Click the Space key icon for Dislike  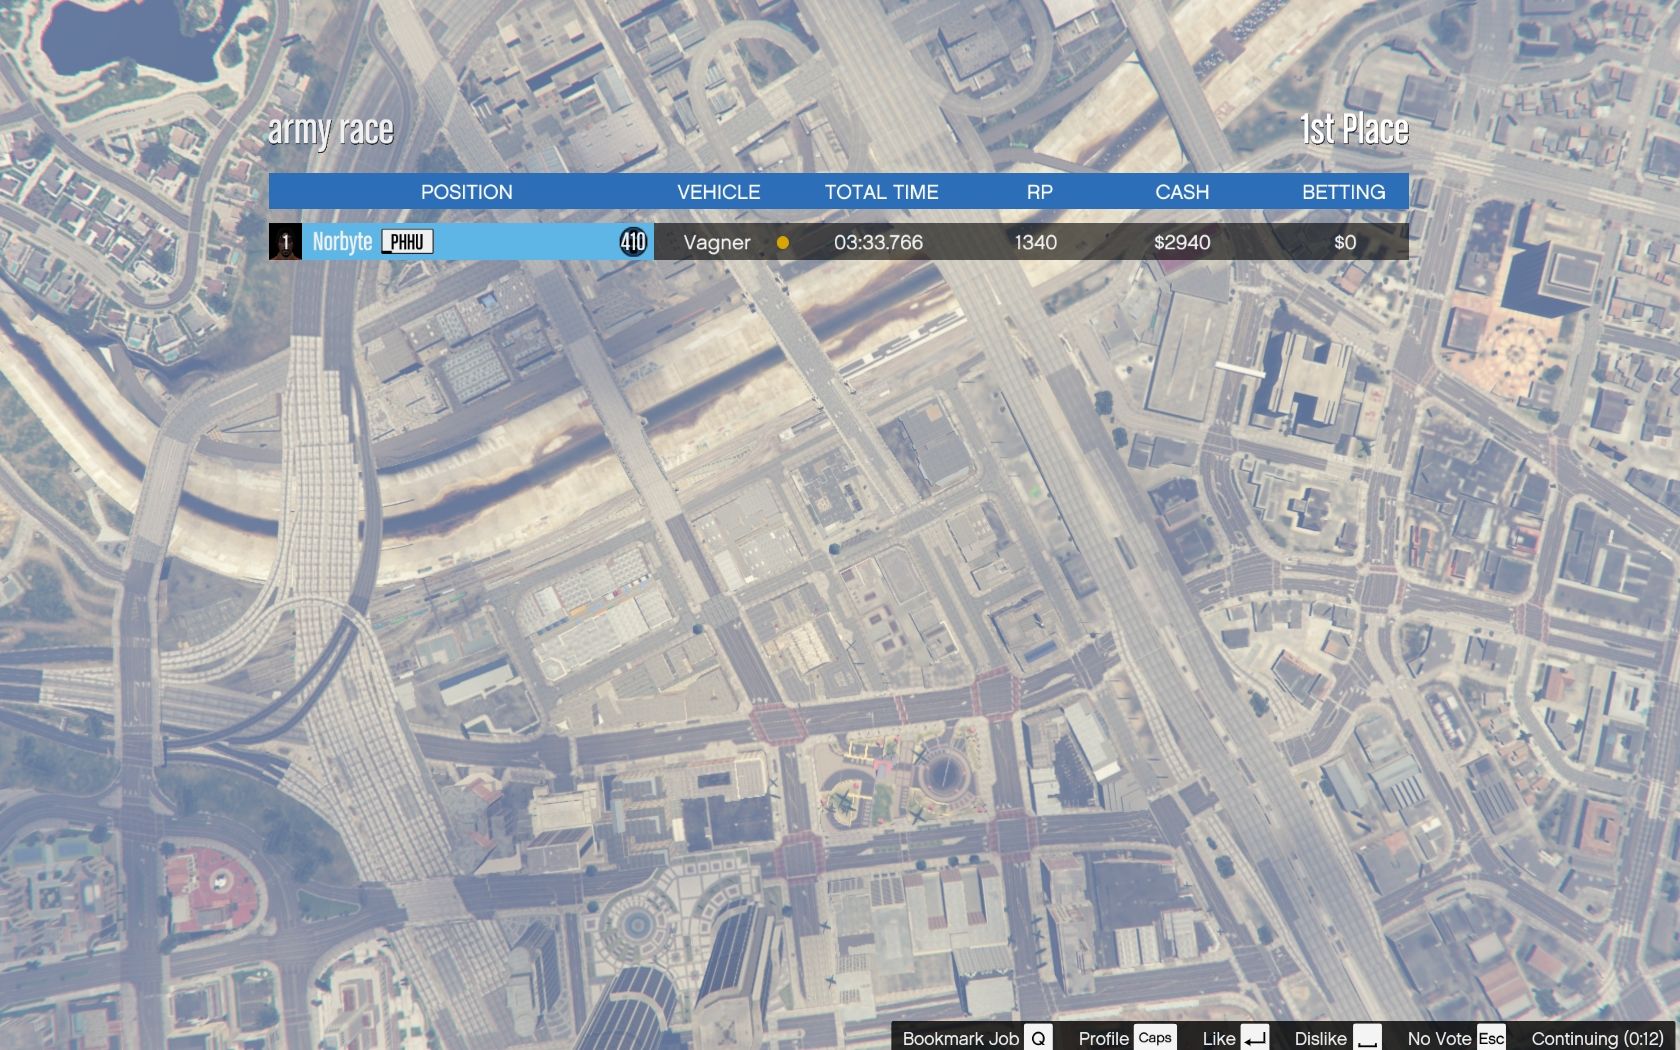[1367, 1038]
